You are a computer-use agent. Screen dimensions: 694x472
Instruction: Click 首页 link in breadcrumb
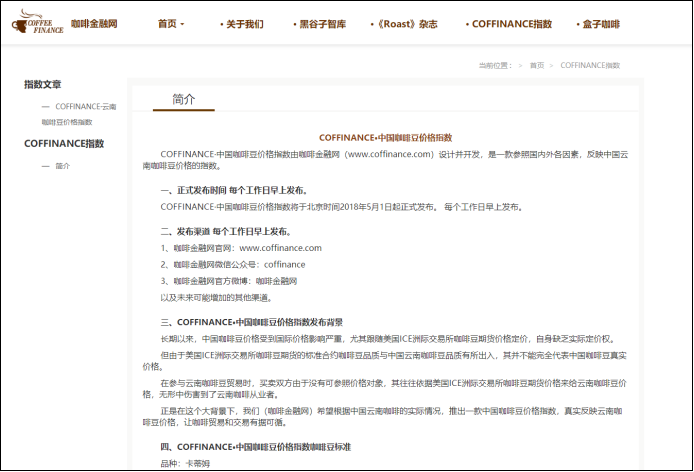(537, 65)
